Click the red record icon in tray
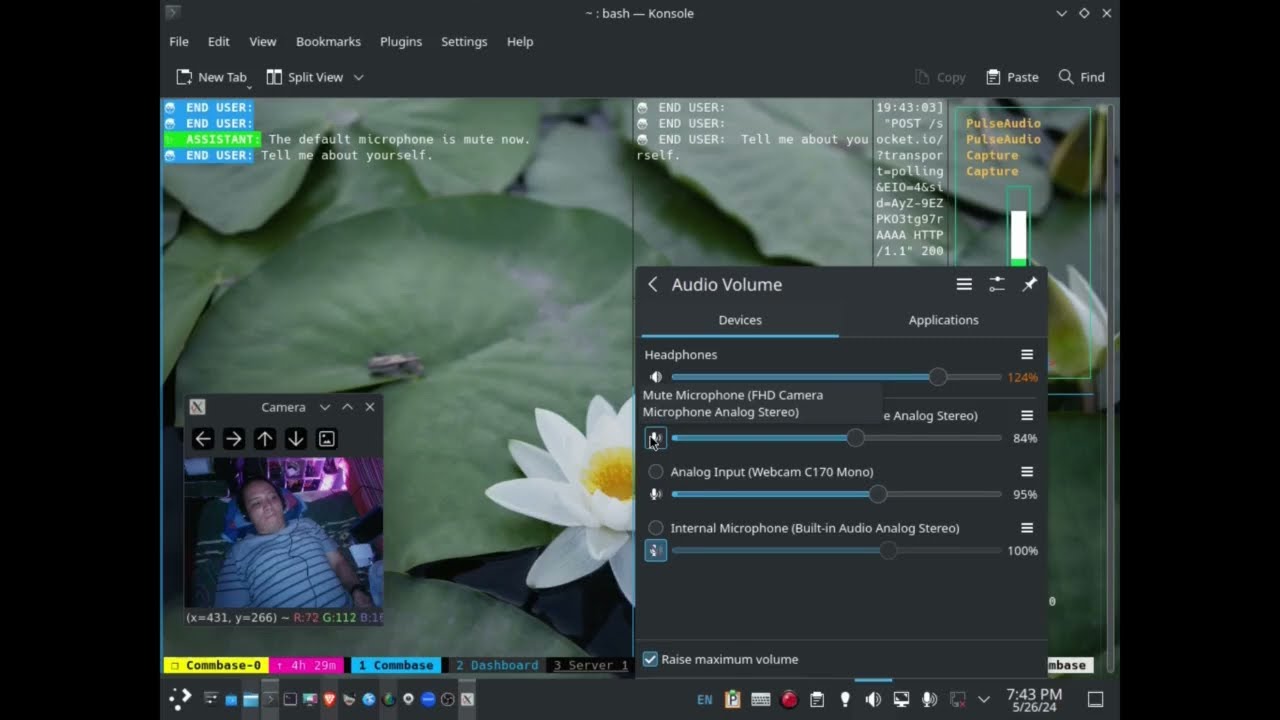The image size is (1280, 720). (789, 699)
